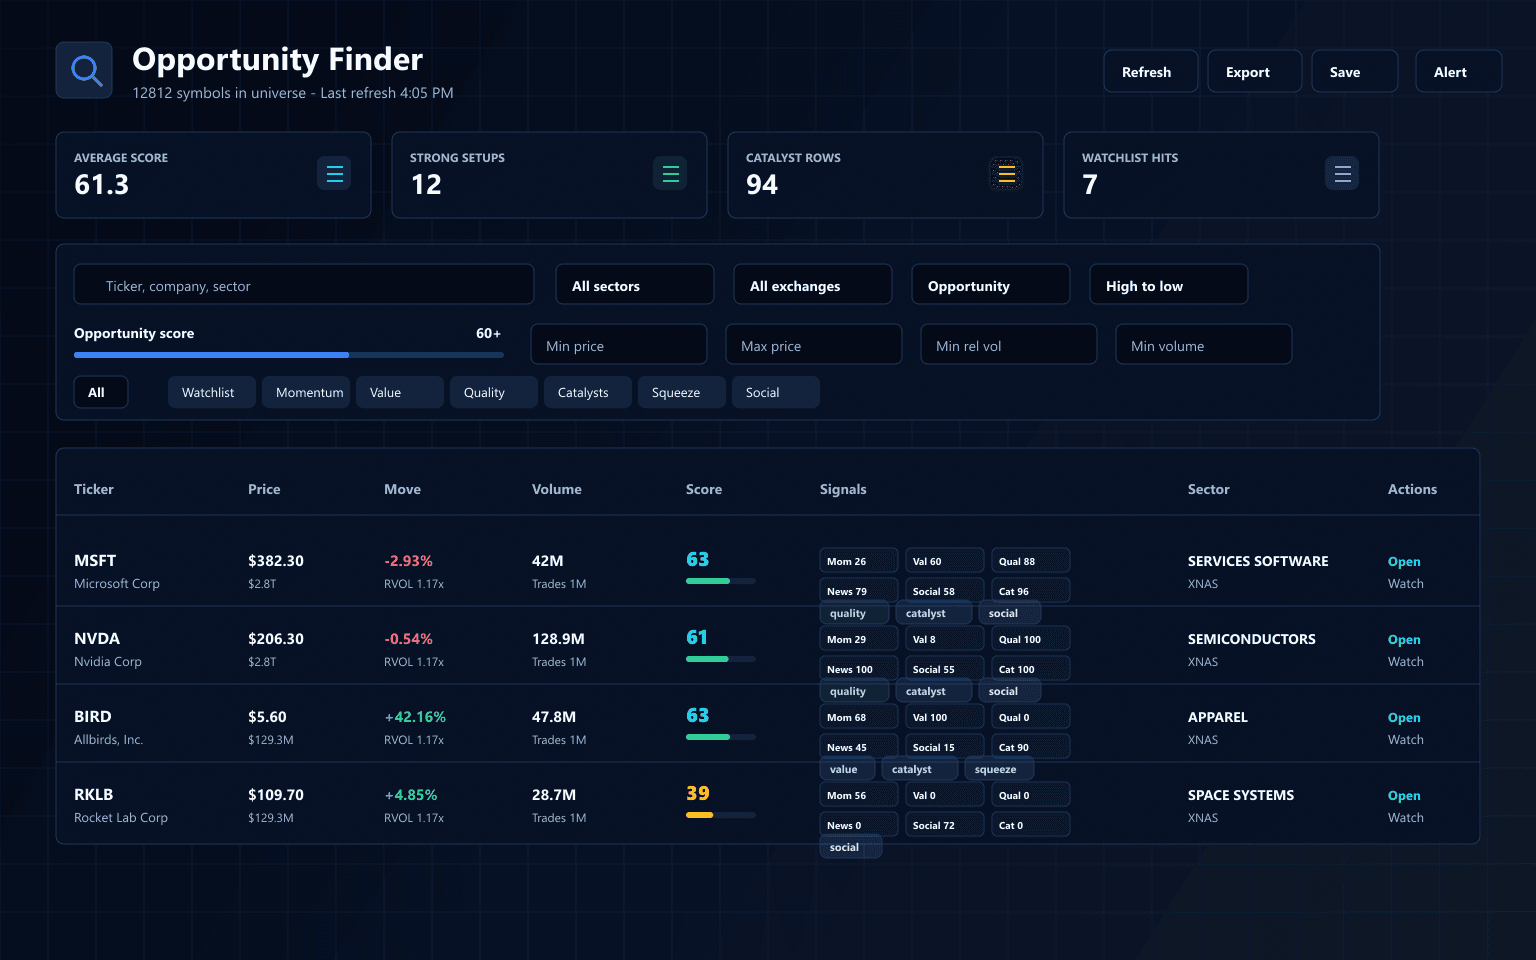This screenshot has width=1536, height=960.
Task: Click the SEMICONDUCTORS sector label
Action: [1252, 639]
